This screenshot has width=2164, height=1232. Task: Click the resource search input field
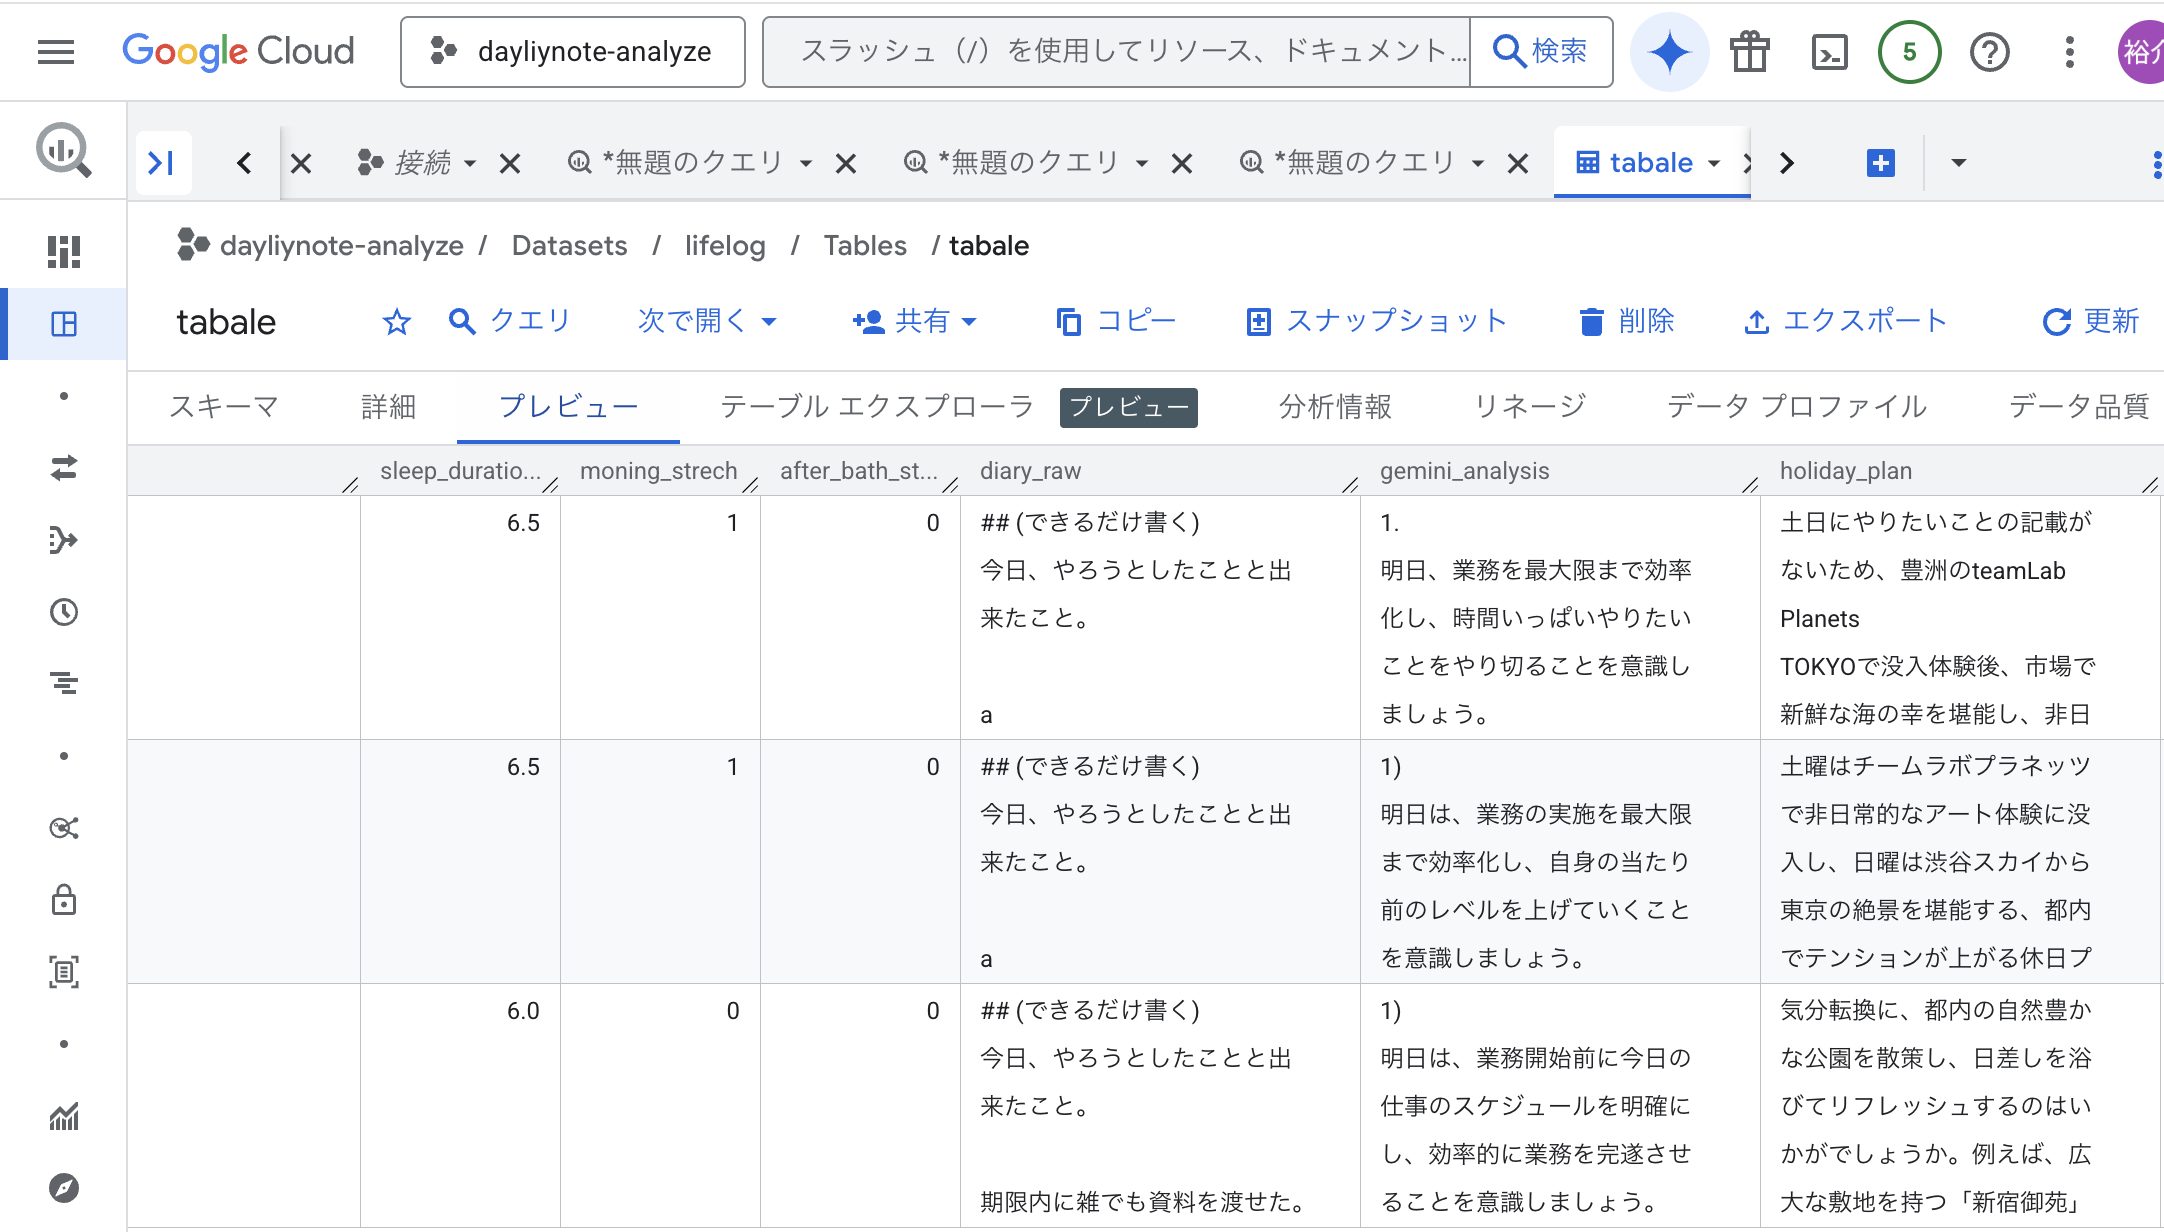(1116, 52)
